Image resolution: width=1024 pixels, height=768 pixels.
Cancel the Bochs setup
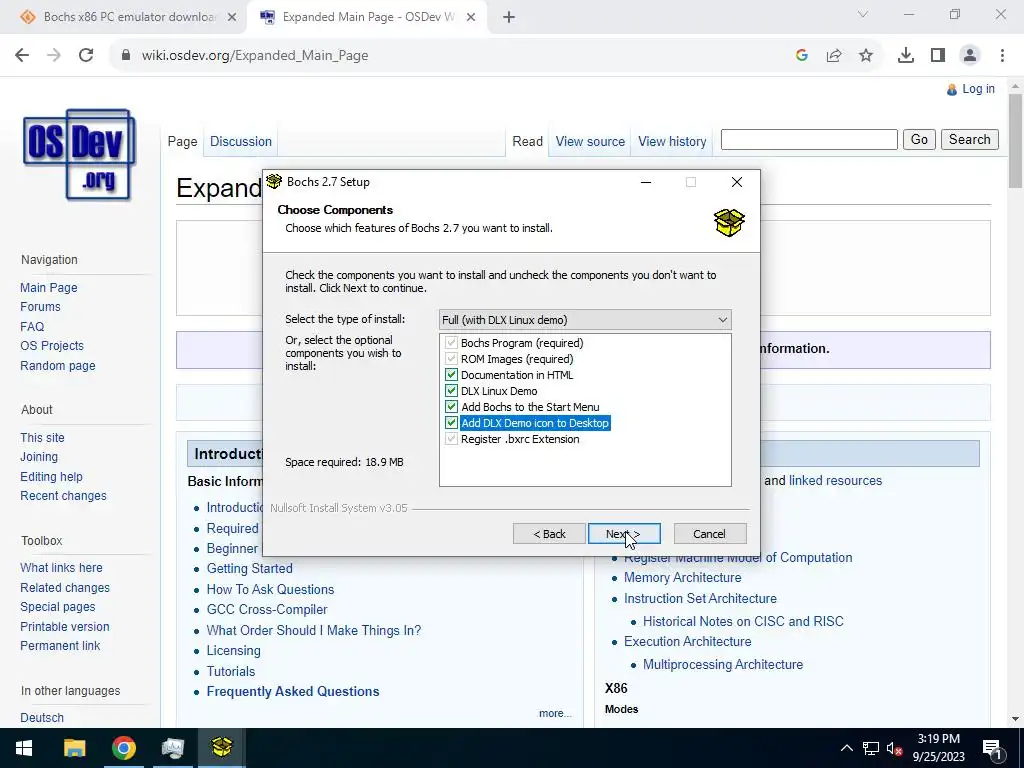[709, 534]
